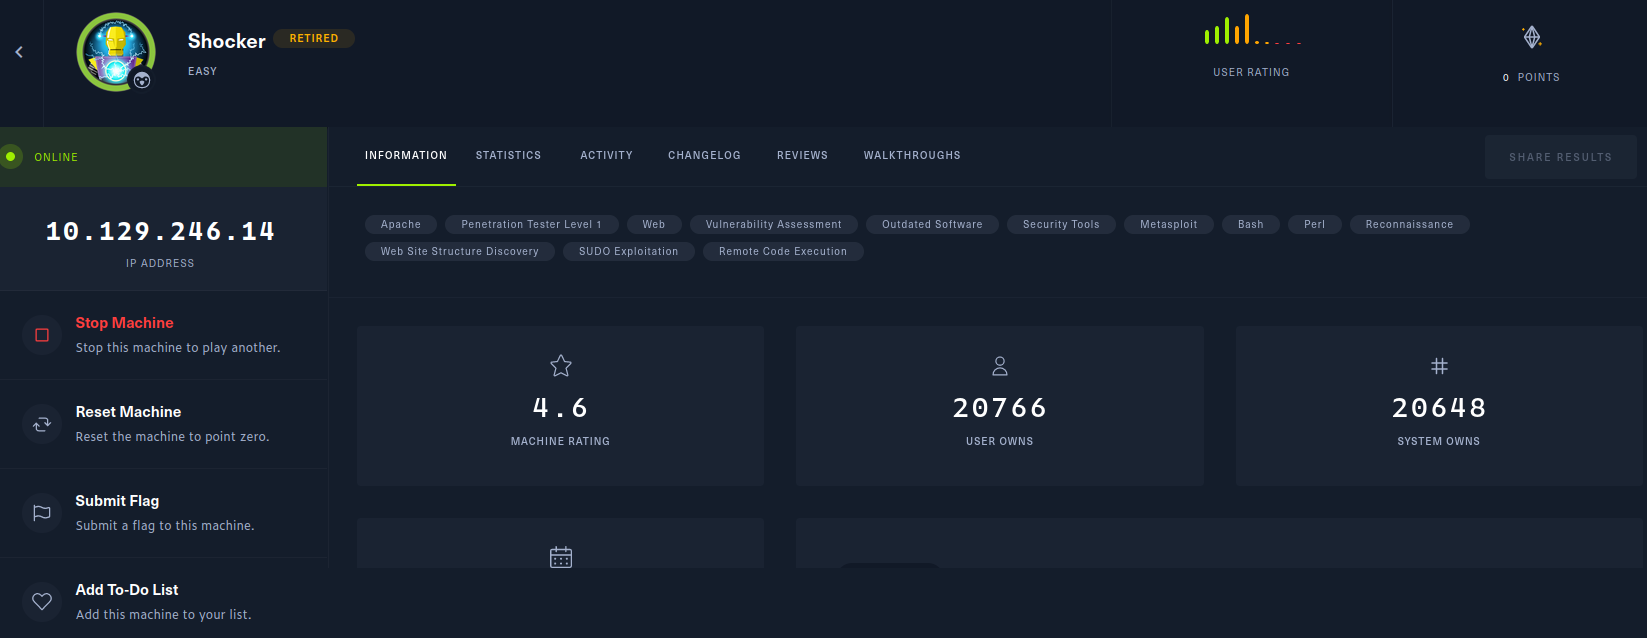Switch to the Activity tab
The image size is (1647, 638).
tap(606, 156)
